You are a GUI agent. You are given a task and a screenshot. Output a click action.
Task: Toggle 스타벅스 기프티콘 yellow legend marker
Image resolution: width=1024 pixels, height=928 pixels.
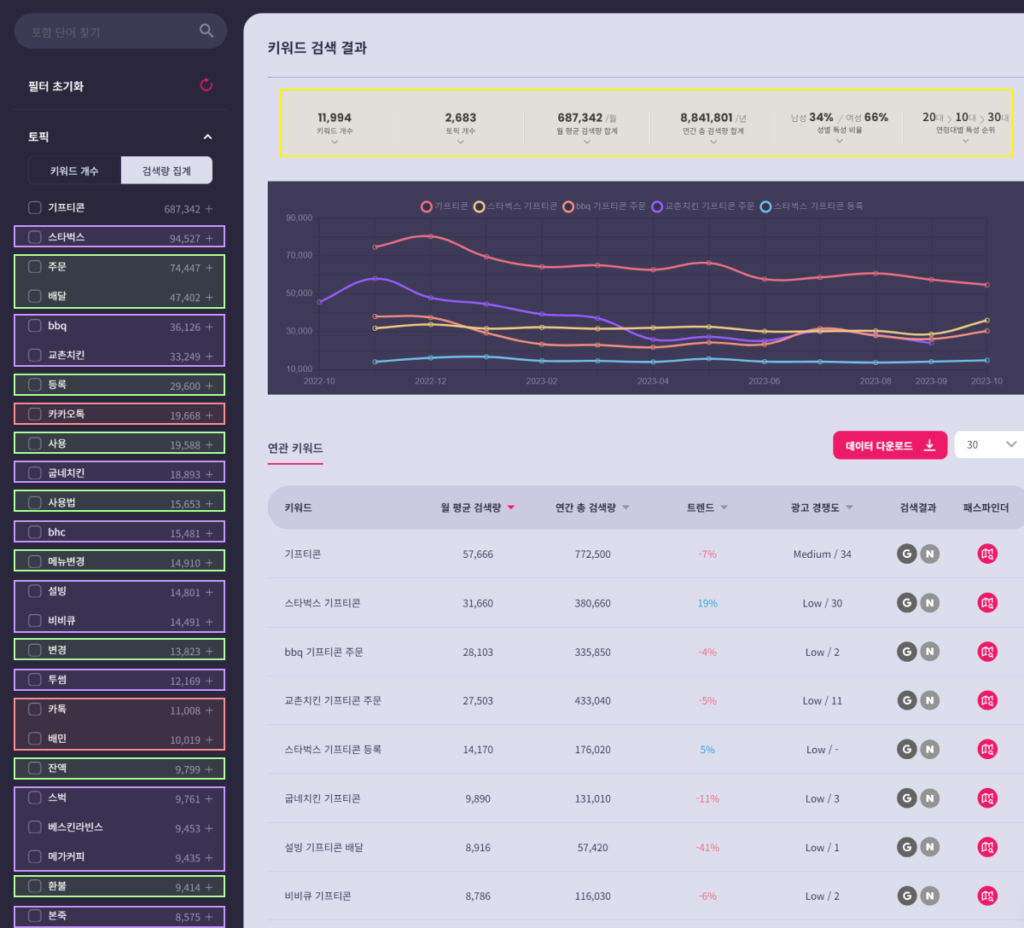tap(479, 206)
